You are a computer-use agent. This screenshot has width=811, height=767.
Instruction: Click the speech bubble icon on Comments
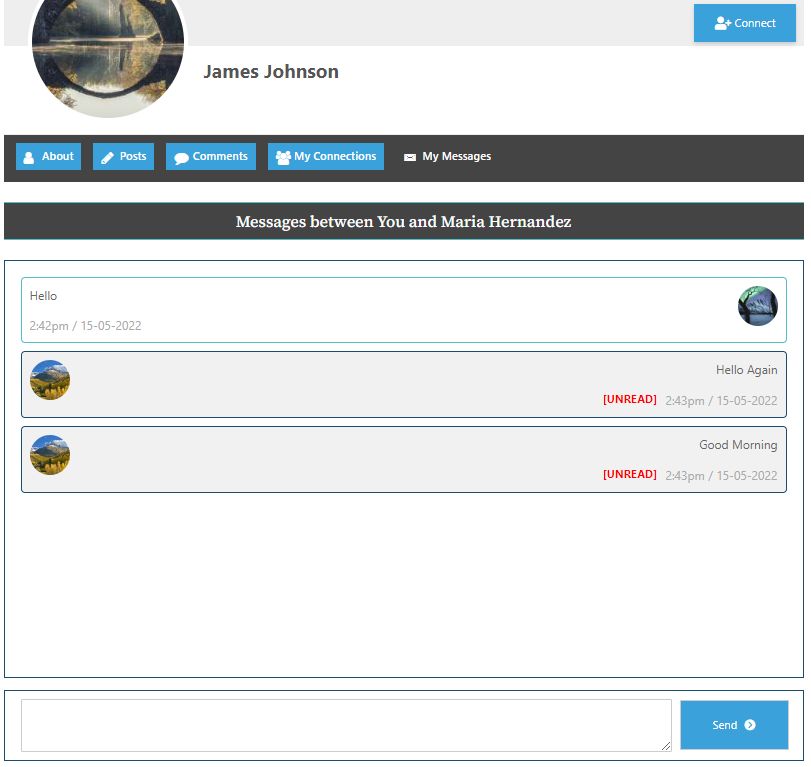click(x=181, y=158)
